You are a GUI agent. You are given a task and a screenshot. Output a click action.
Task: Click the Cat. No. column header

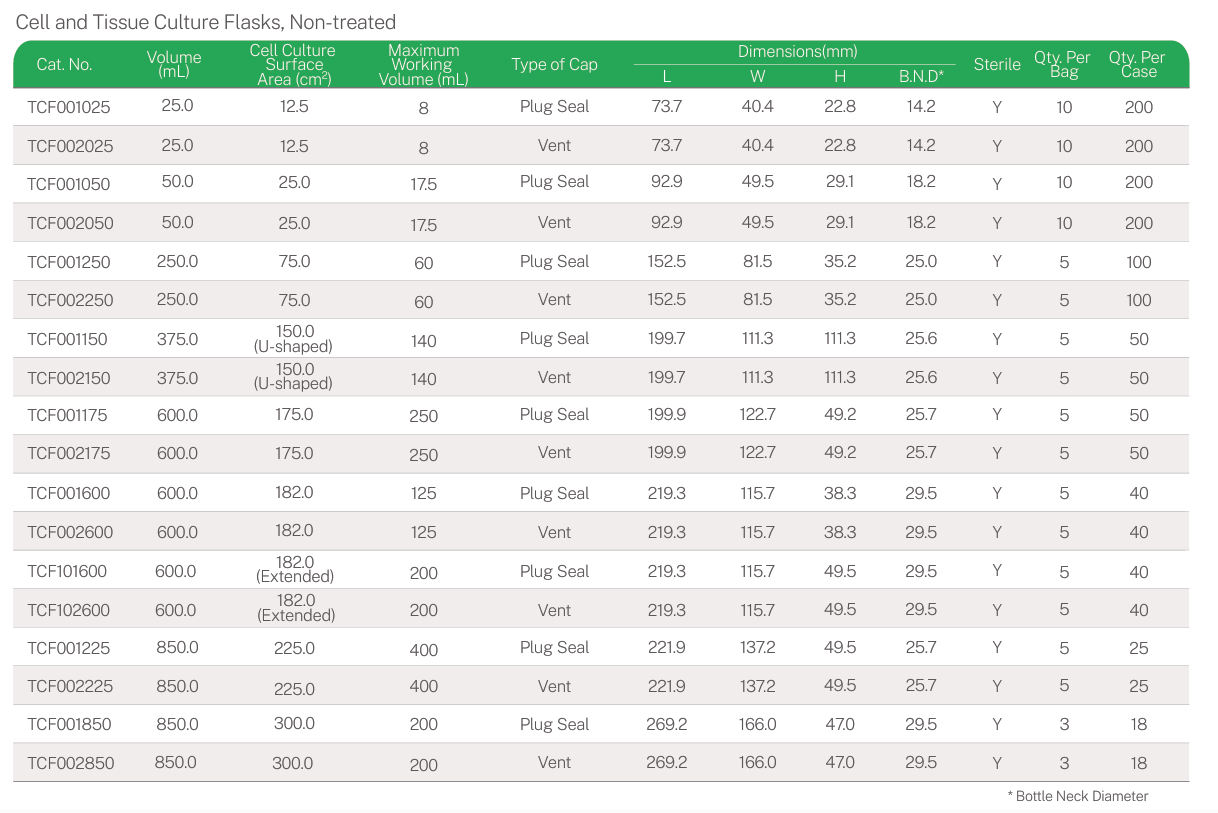pyautogui.click(x=64, y=65)
